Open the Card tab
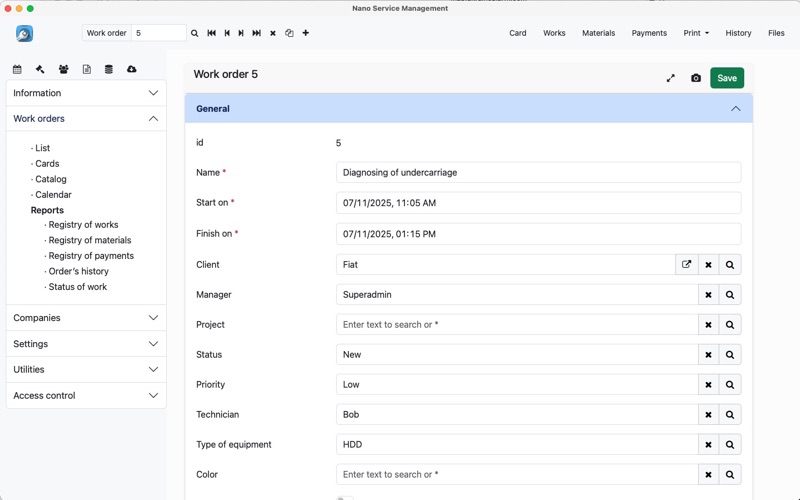Viewport: 800px width, 500px height. (517, 33)
